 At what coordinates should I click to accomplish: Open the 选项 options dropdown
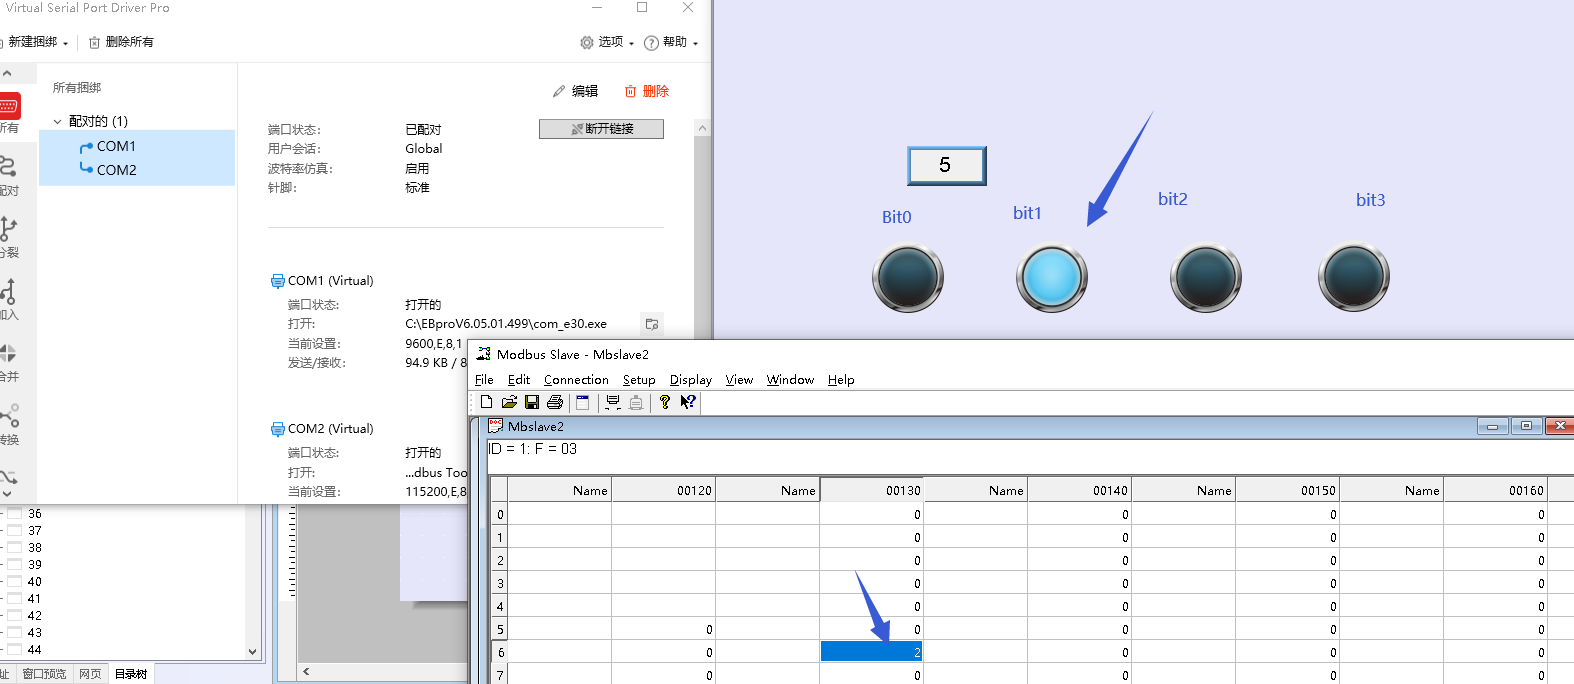click(607, 42)
